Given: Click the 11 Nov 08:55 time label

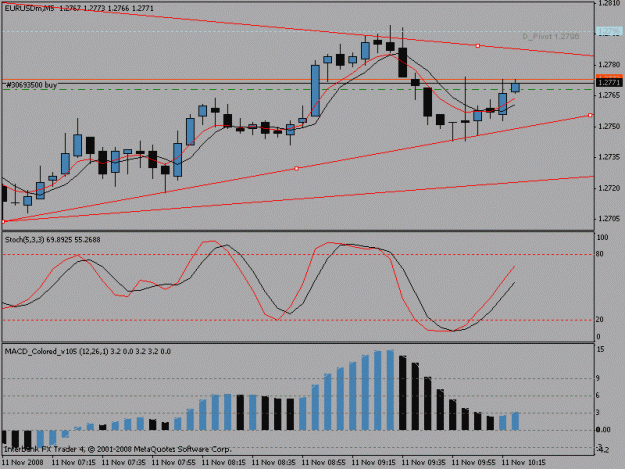Looking at the screenshot, I should click(324, 463).
